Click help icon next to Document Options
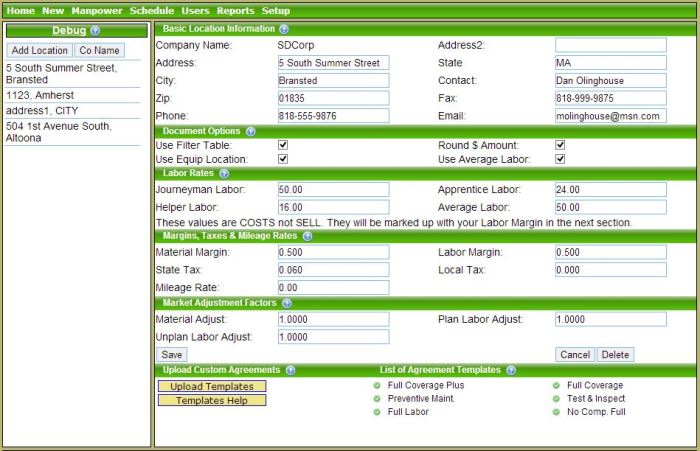The image size is (700, 451). point(250,131)
